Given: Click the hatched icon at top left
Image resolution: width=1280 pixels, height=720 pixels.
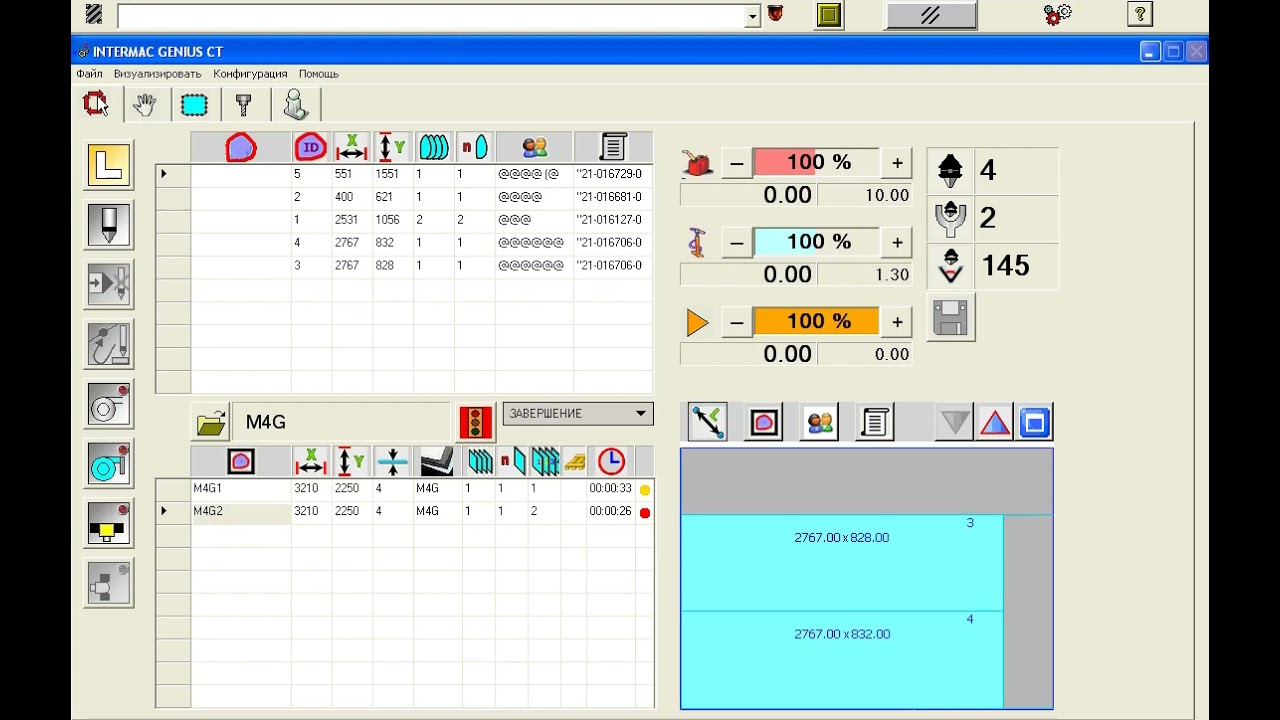Looking at the screenshot, I should (x=93, y=14).
